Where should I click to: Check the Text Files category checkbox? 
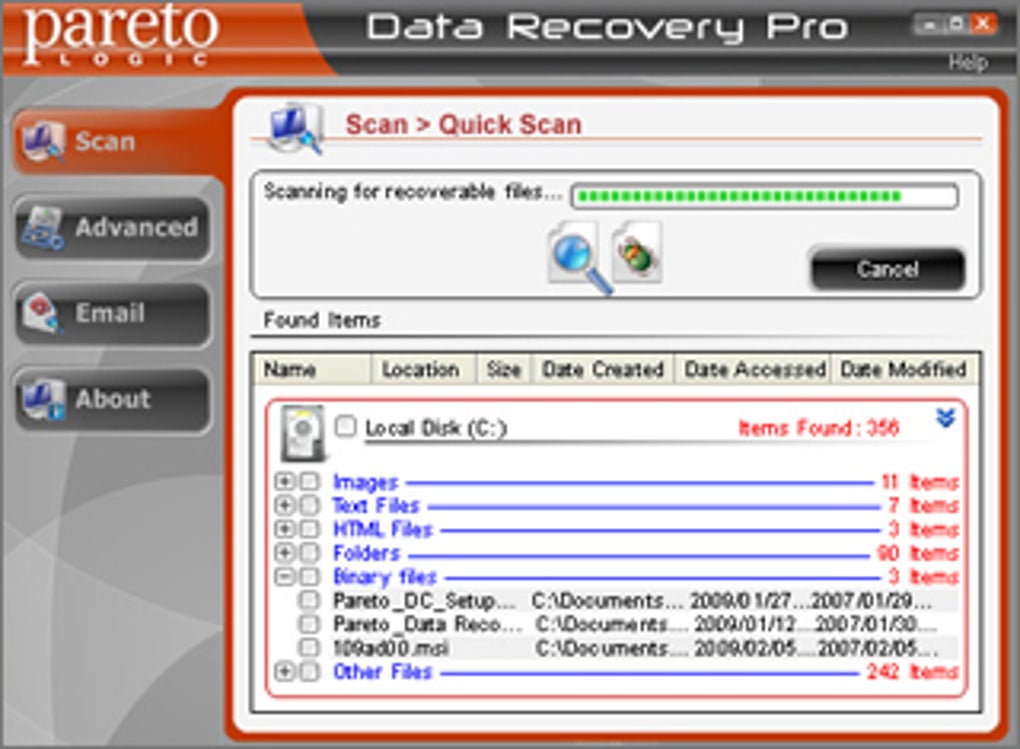(x=310, y=505)
